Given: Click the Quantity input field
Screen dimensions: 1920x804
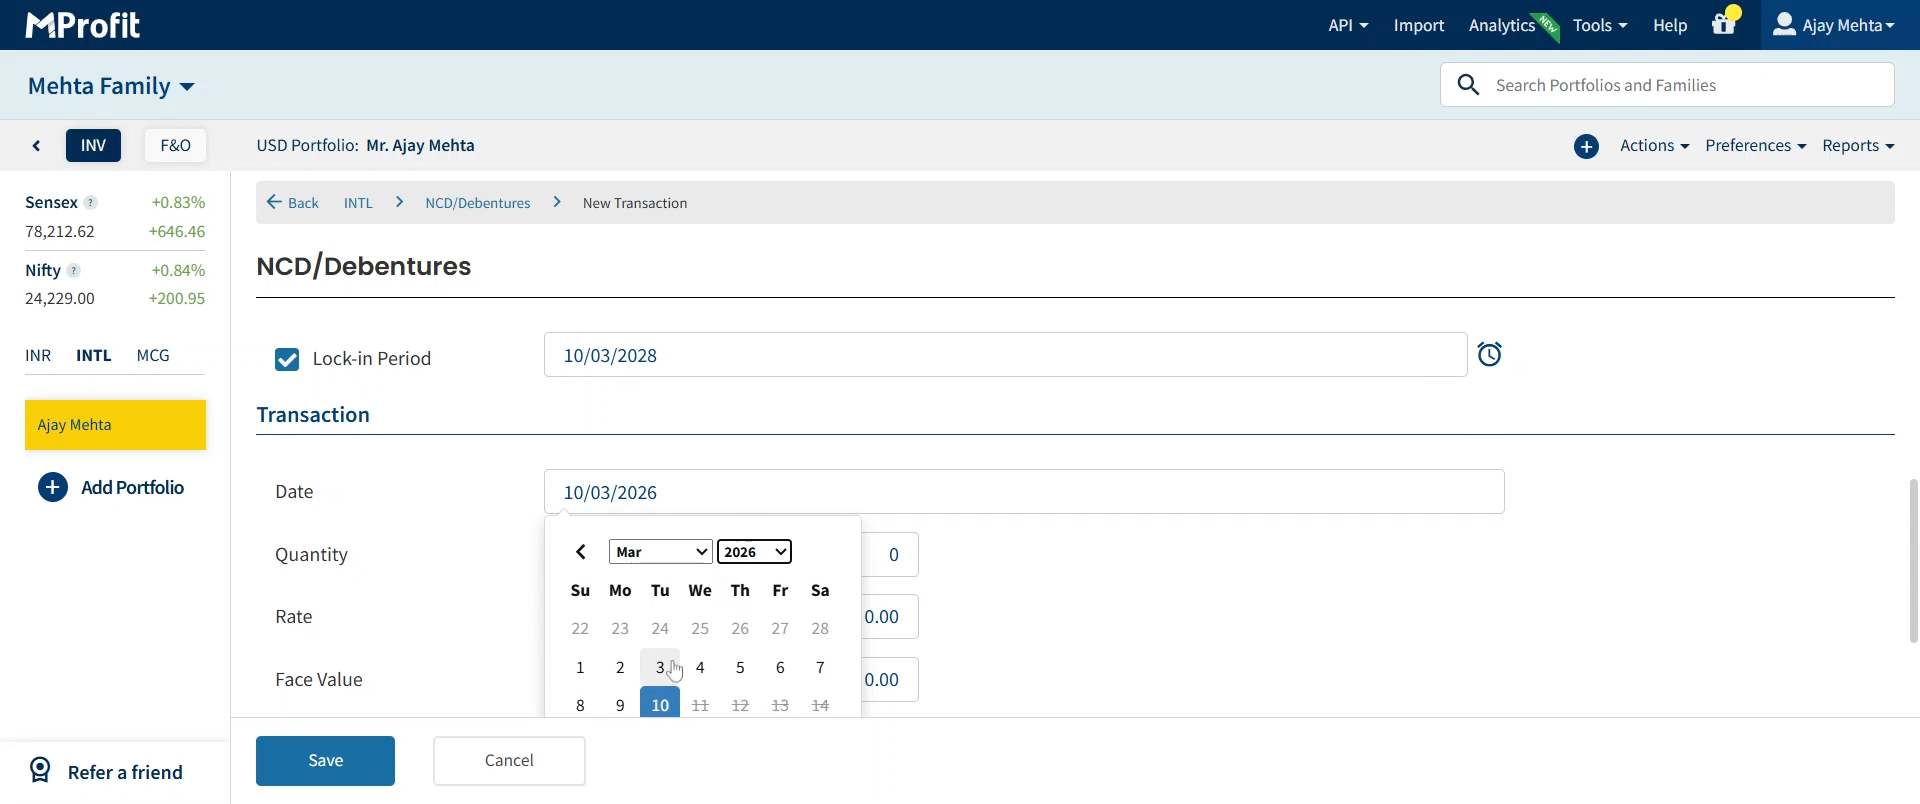Looking at the screenshot, I should (889, 555).
